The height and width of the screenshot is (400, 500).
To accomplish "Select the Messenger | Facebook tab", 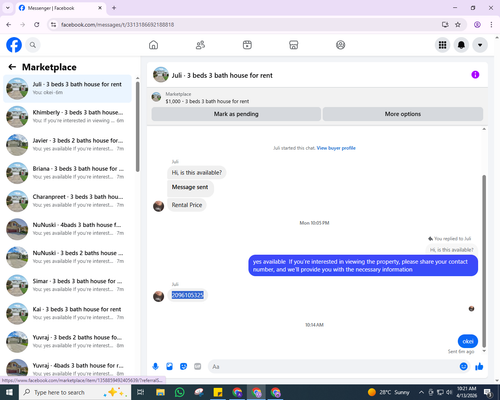I will (60, 8).
